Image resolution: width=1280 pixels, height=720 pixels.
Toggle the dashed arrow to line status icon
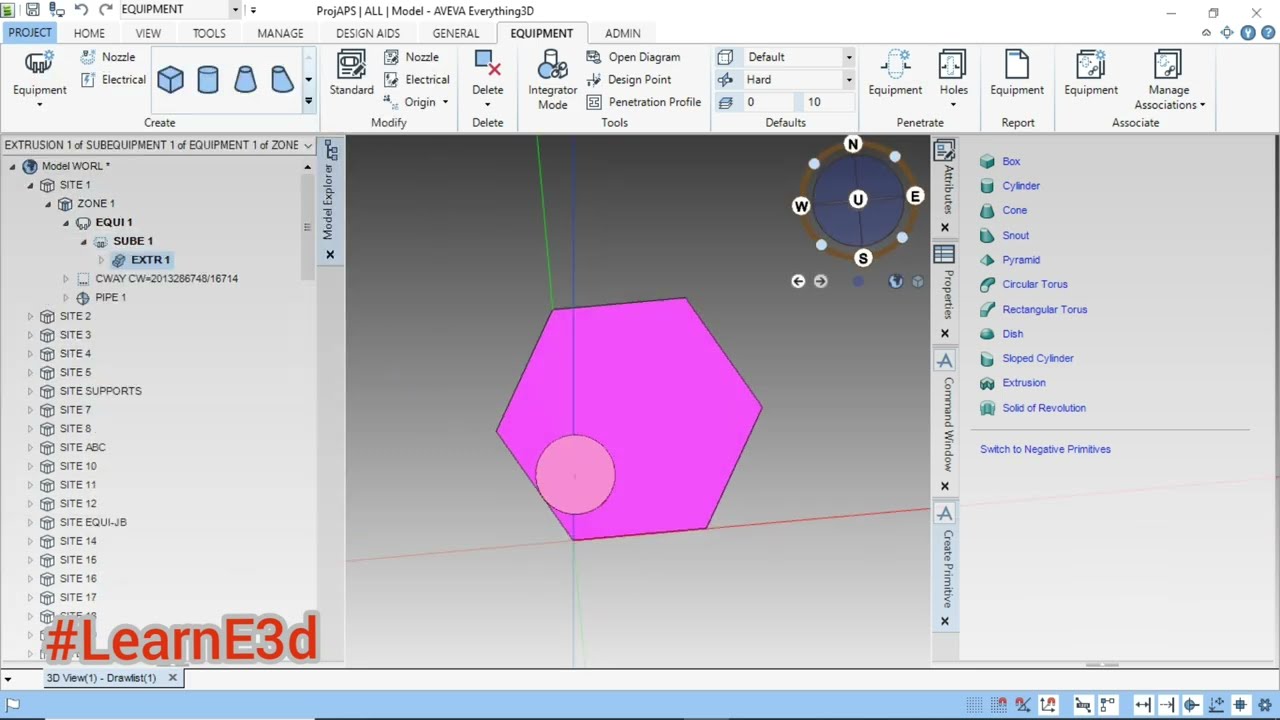click(1167, 705)
